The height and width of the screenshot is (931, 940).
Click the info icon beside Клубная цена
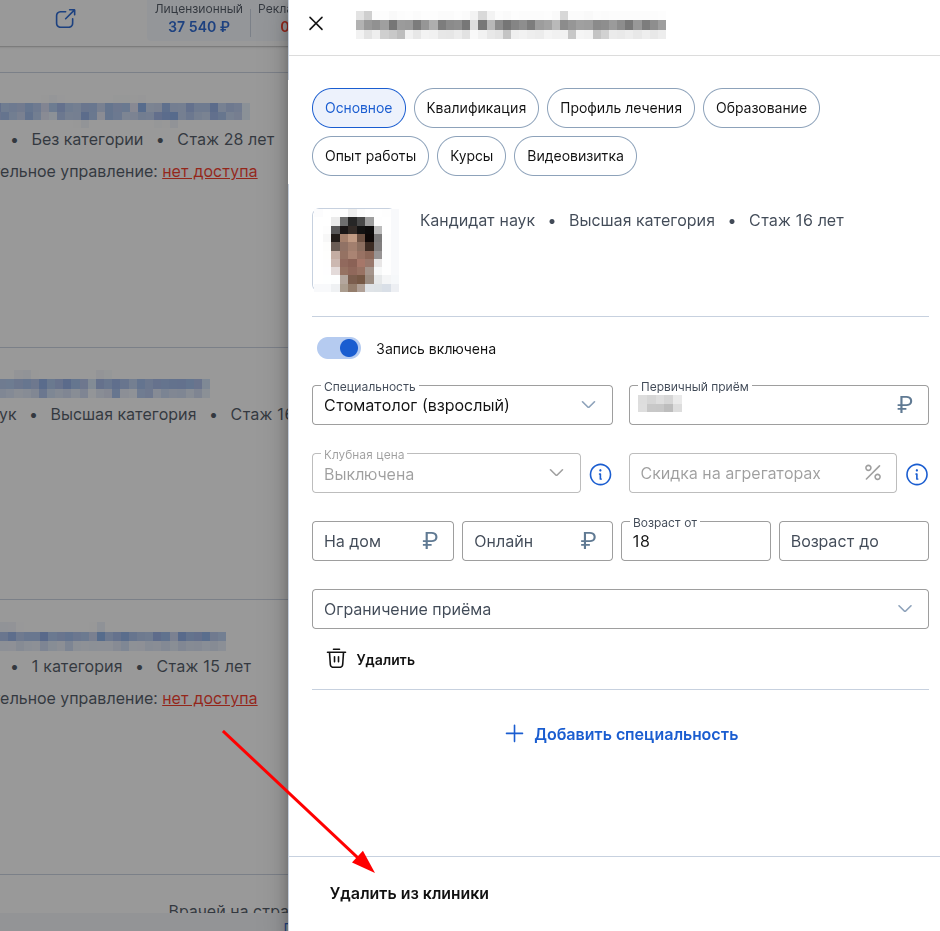point(600,474)
